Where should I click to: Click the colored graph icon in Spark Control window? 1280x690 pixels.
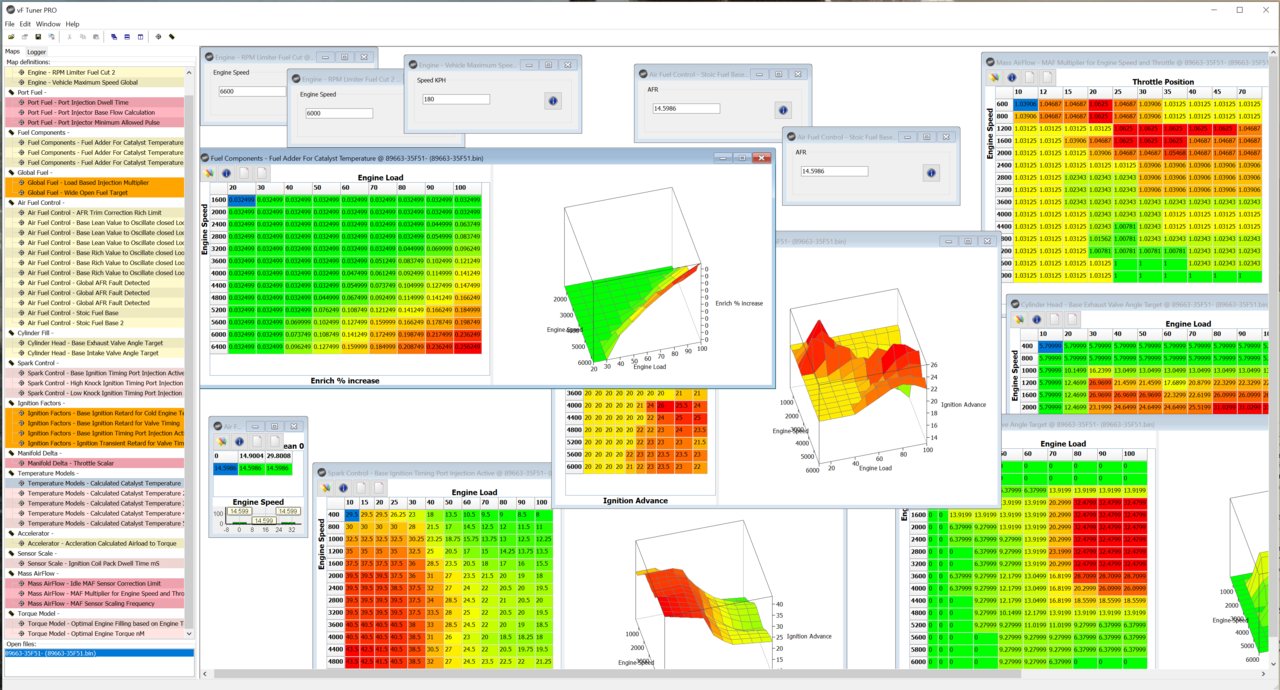tap(325, 487)
